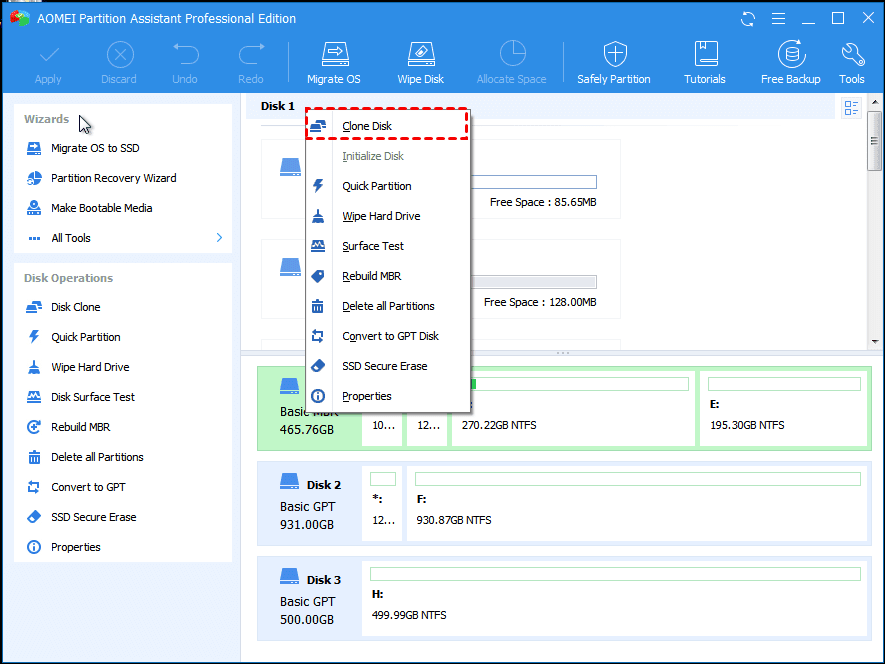Click the scroll down arrow of the disk list
885x664 pixels.
point(875,342)
